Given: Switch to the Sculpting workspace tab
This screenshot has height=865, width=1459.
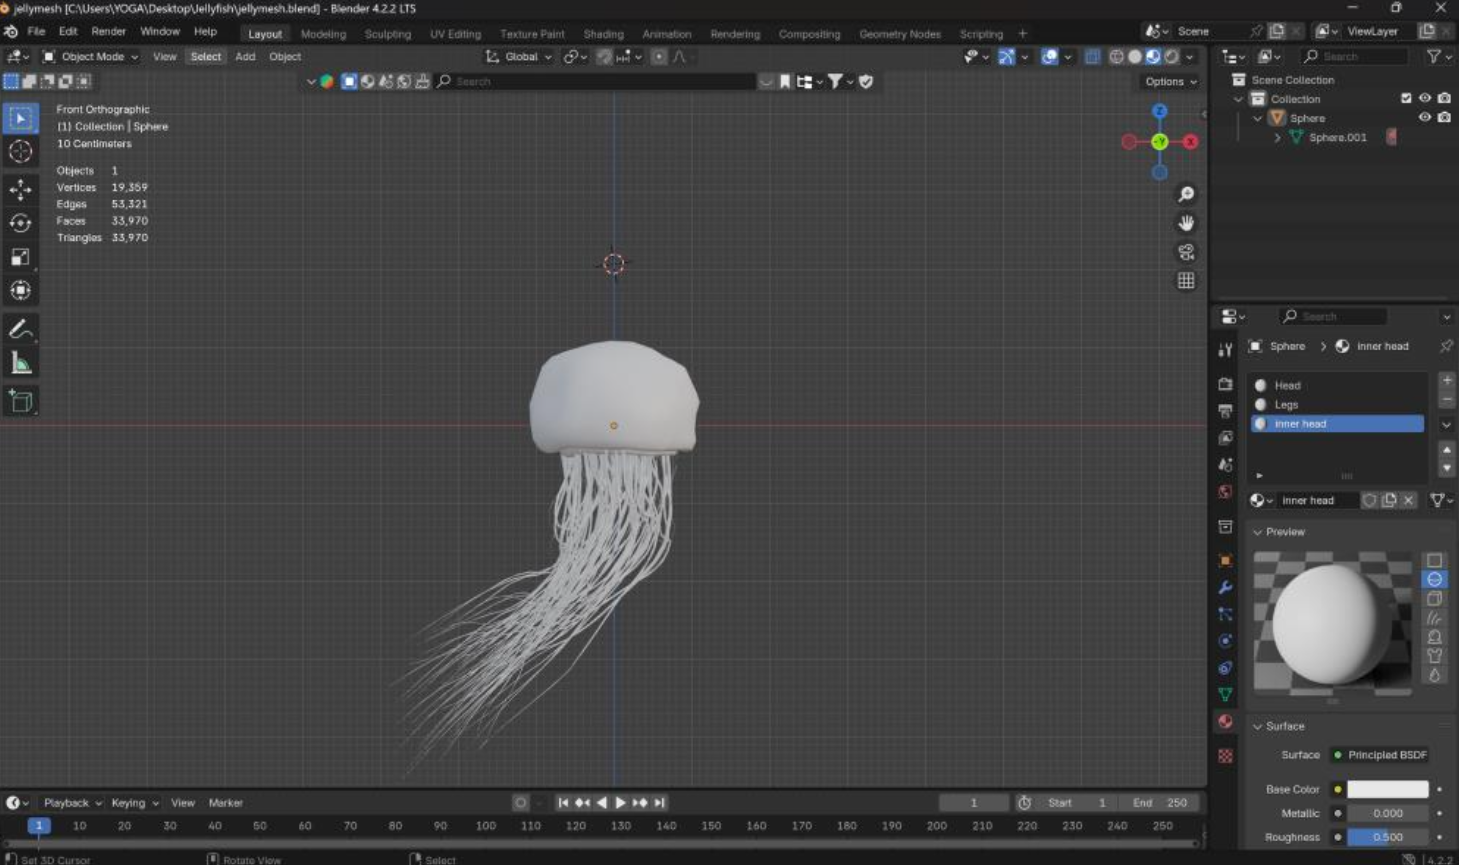Looking at the screenshot, I should [x=387, y=34].
